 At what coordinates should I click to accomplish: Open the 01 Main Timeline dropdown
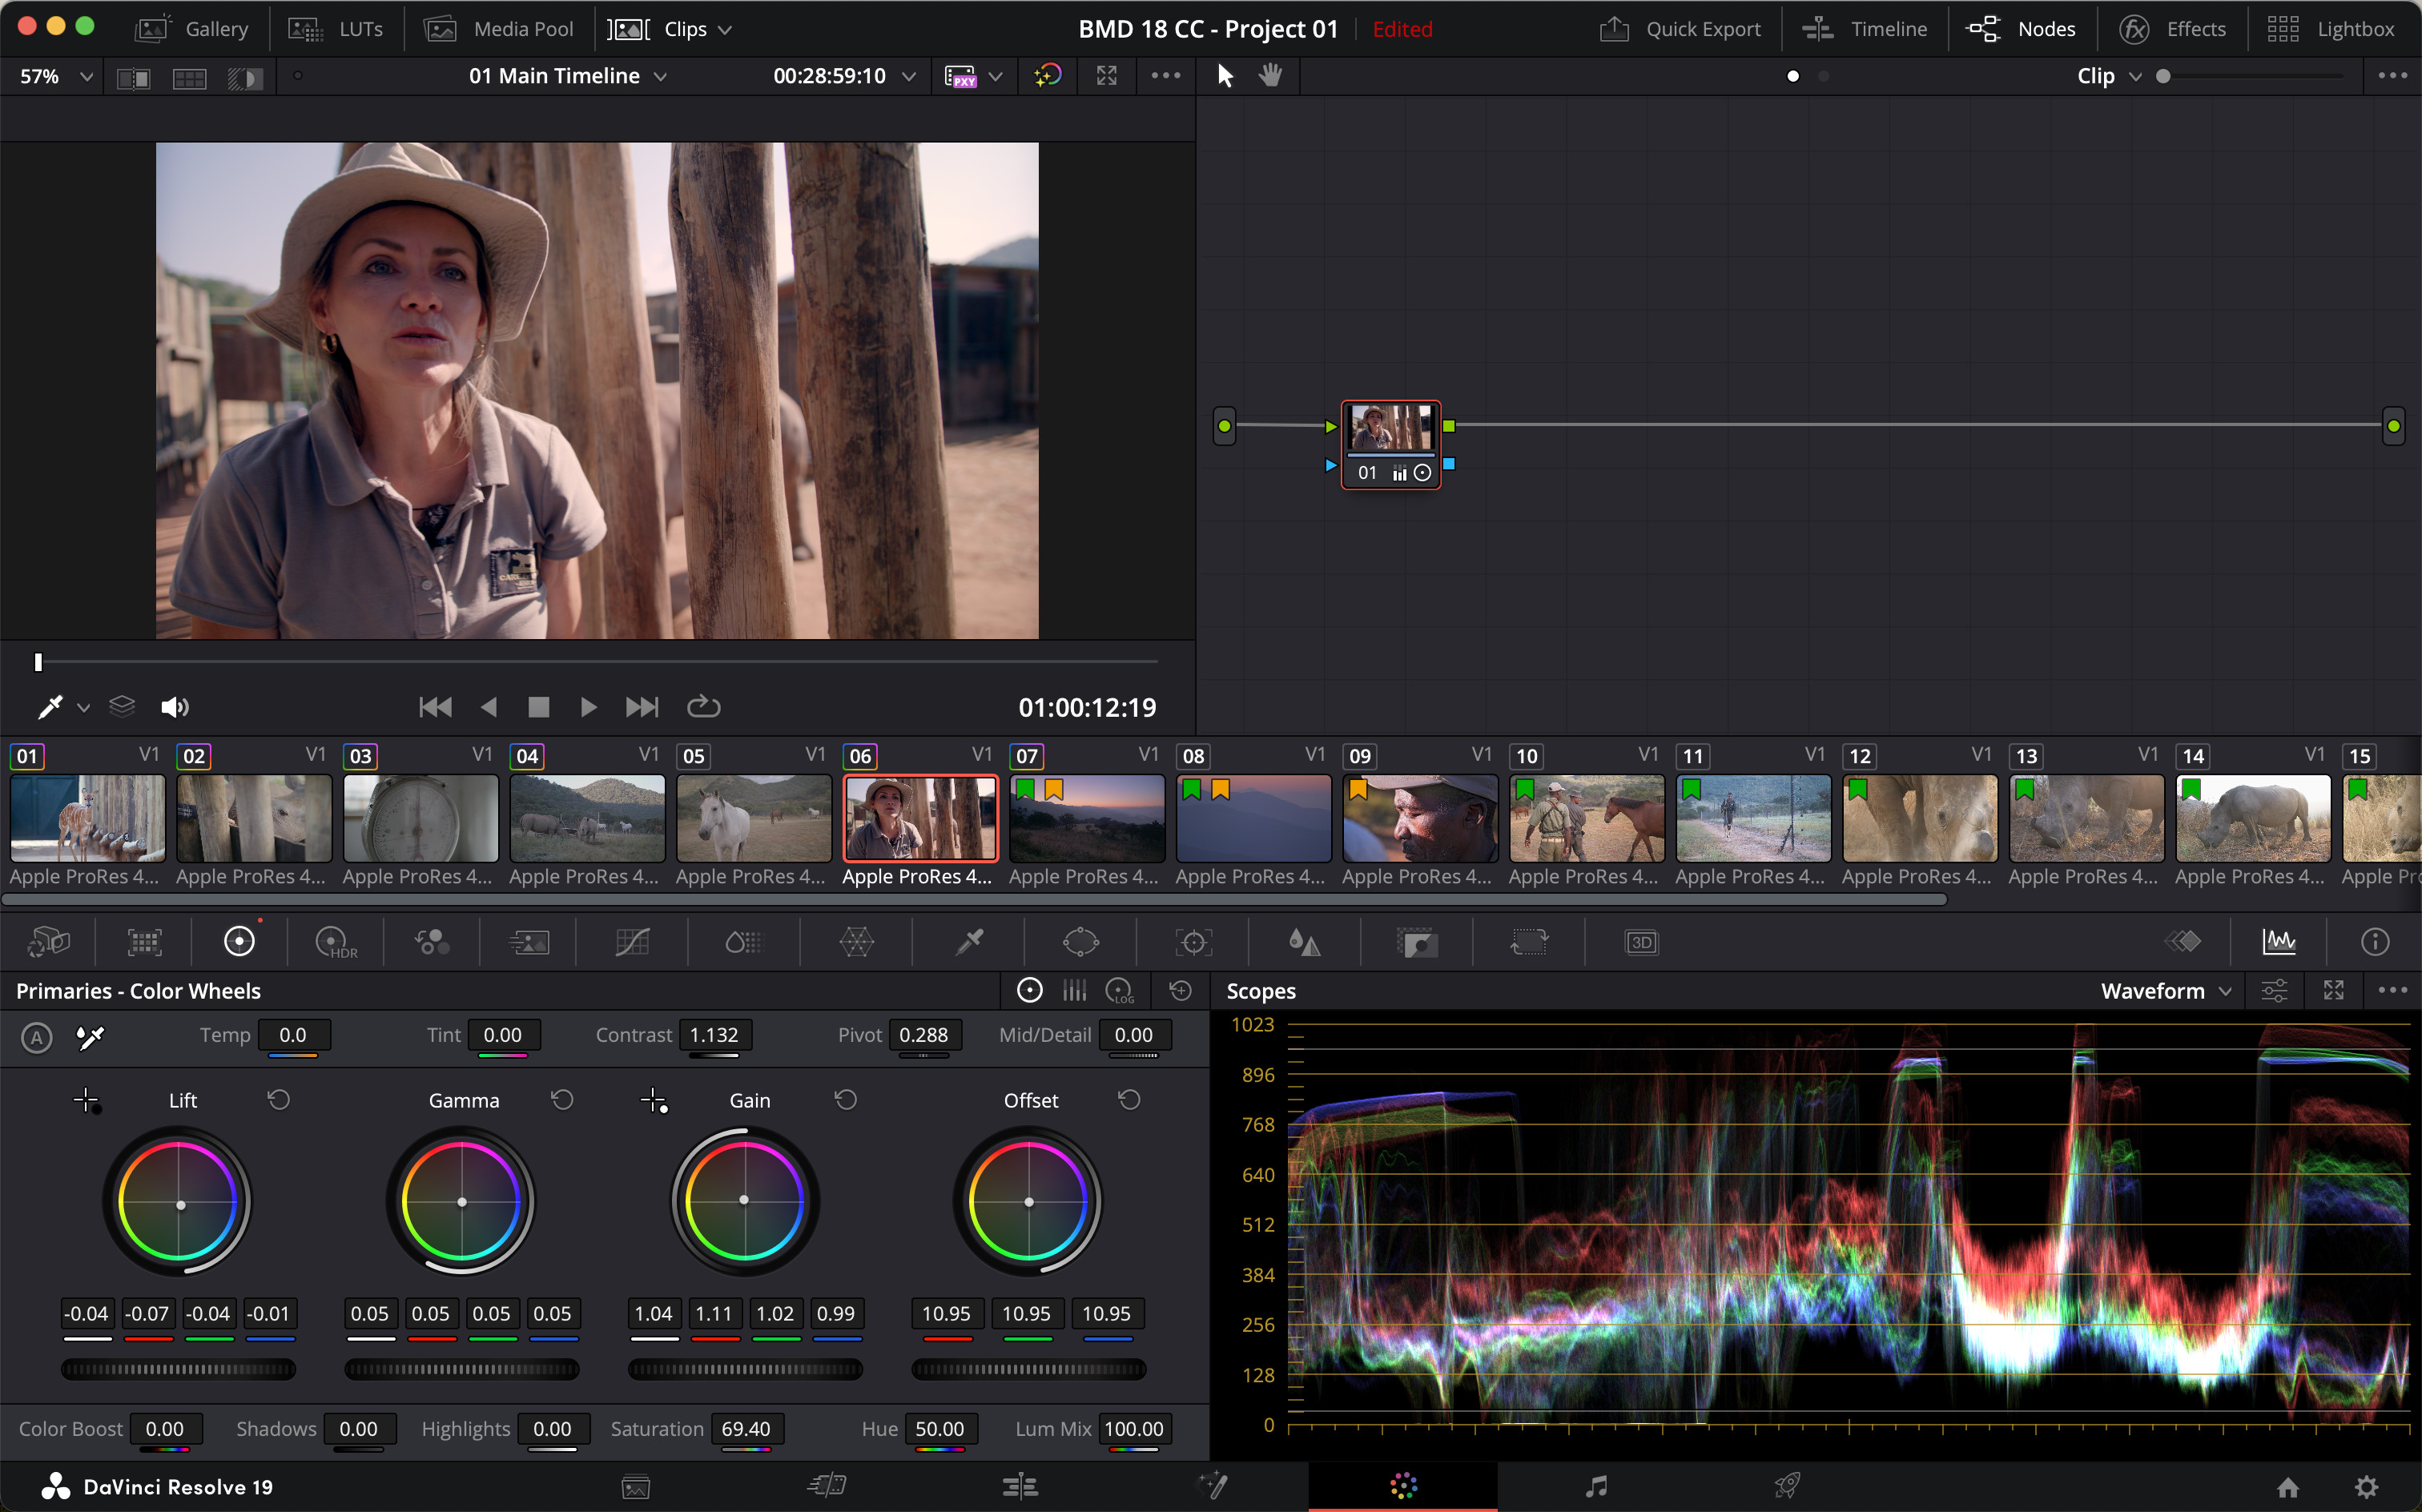click(568, 76)
